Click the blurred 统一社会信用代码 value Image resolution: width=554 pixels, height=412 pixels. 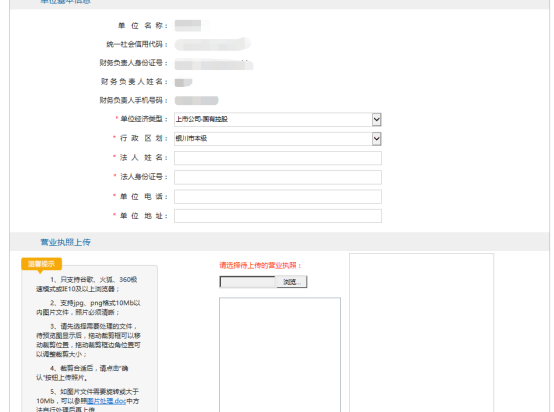(213, 44)
